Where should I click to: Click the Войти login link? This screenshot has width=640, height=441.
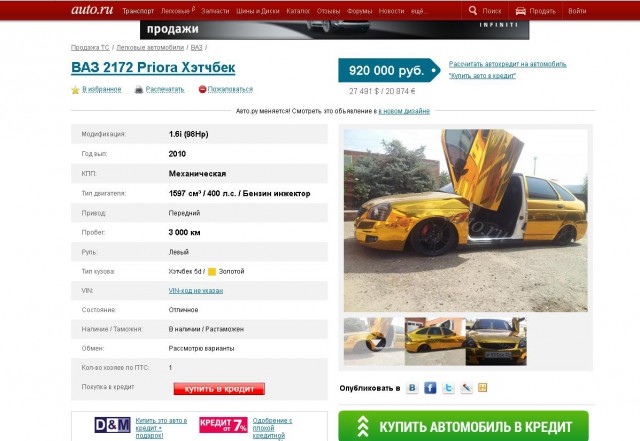click(x=577, y=11)
